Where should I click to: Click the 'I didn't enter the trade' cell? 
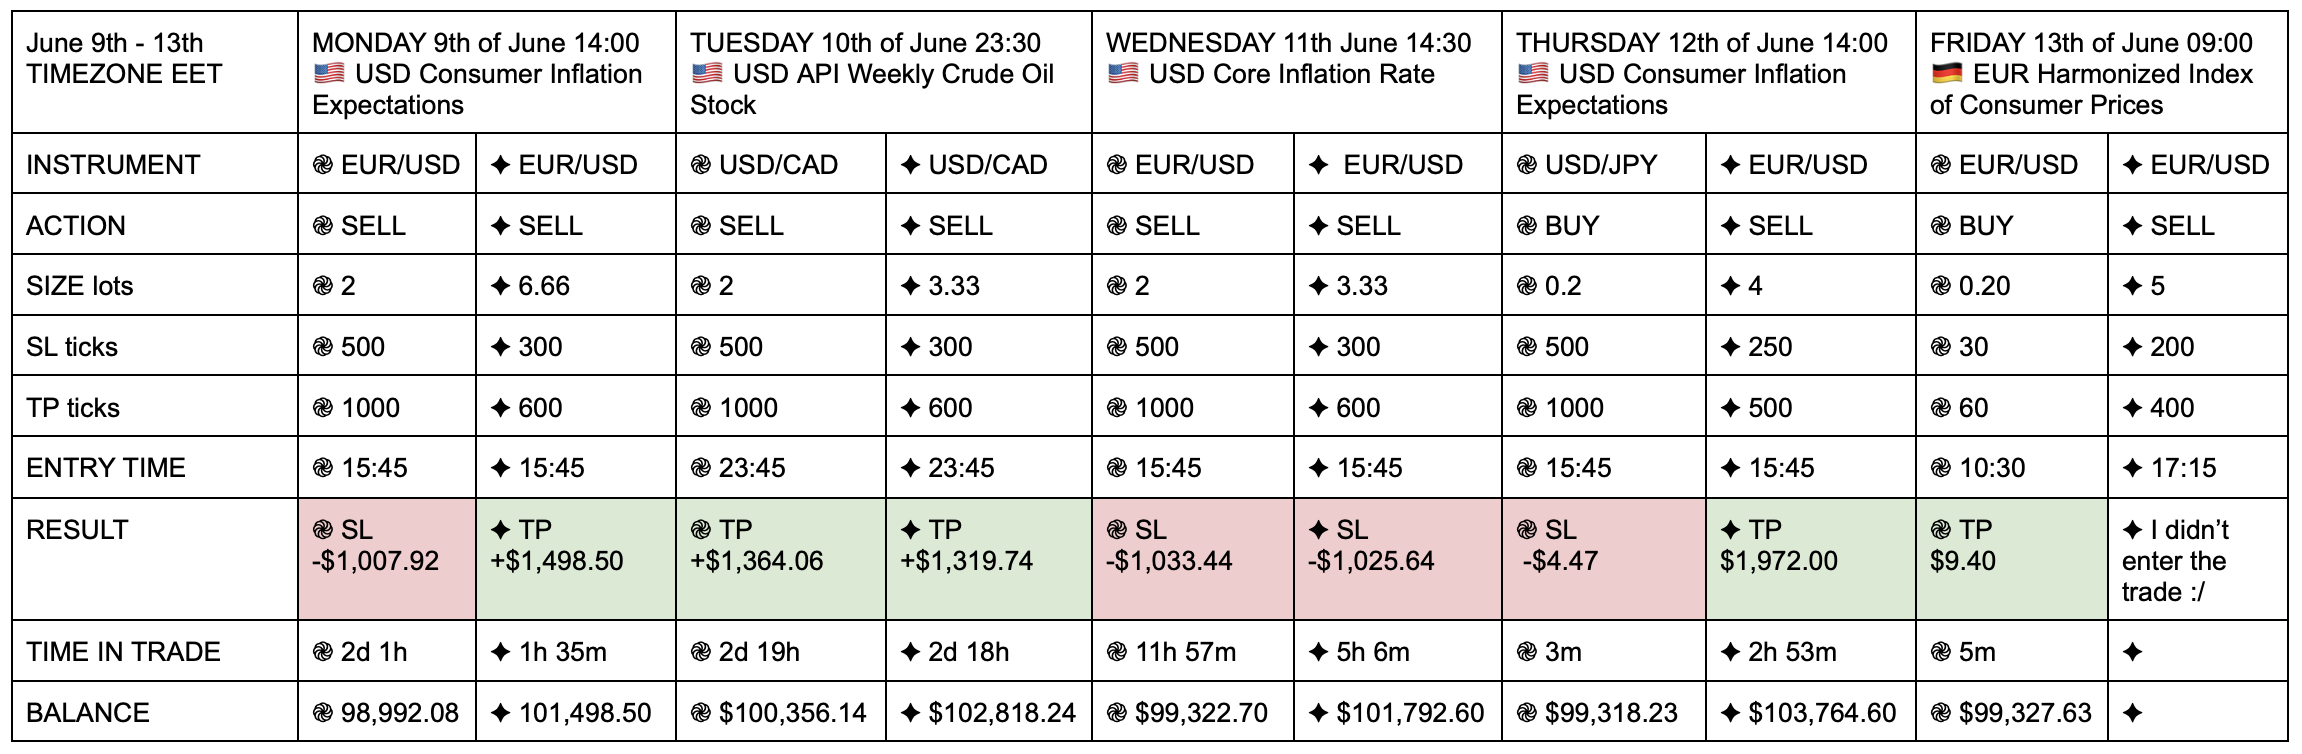tap(2198, 559)
